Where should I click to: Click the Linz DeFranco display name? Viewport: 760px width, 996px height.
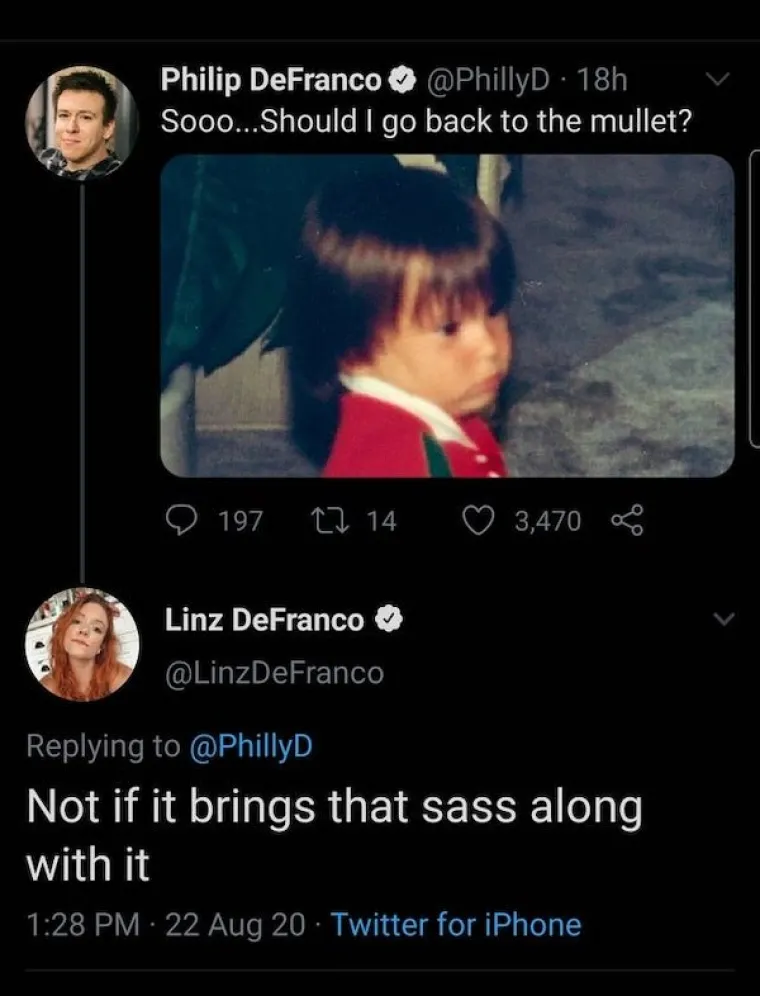pyautogui.click(x=264, y=621)
